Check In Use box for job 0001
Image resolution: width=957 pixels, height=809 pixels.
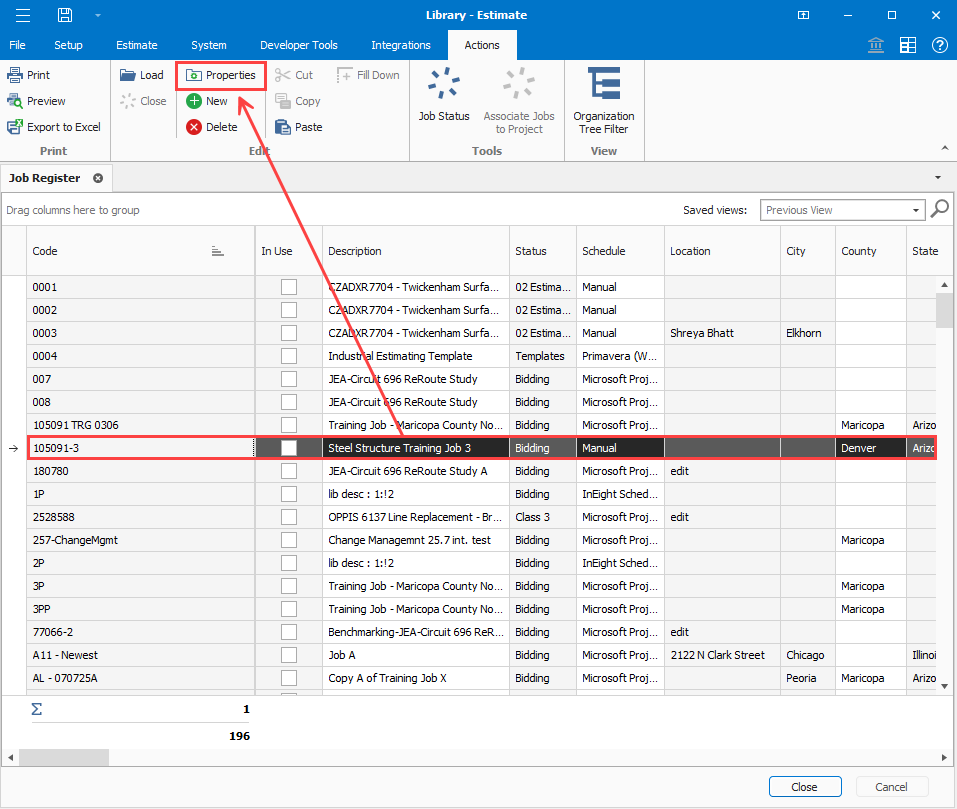(289, 287)
